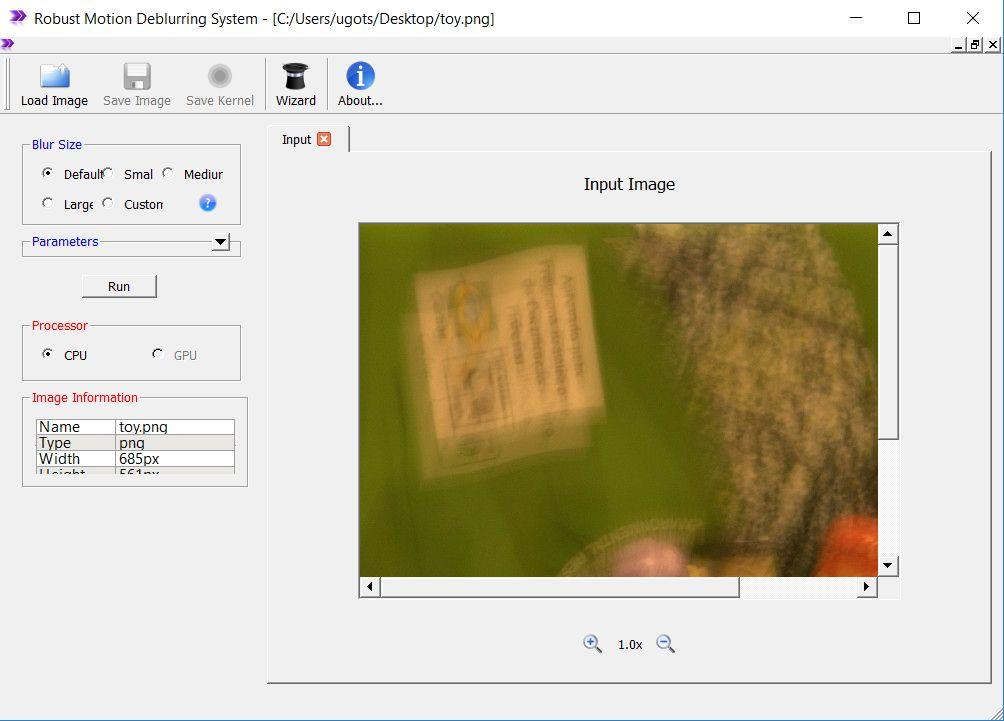Minimize the inner document window
Viewport: 1004px width, 721px height.
coord(959,45)
